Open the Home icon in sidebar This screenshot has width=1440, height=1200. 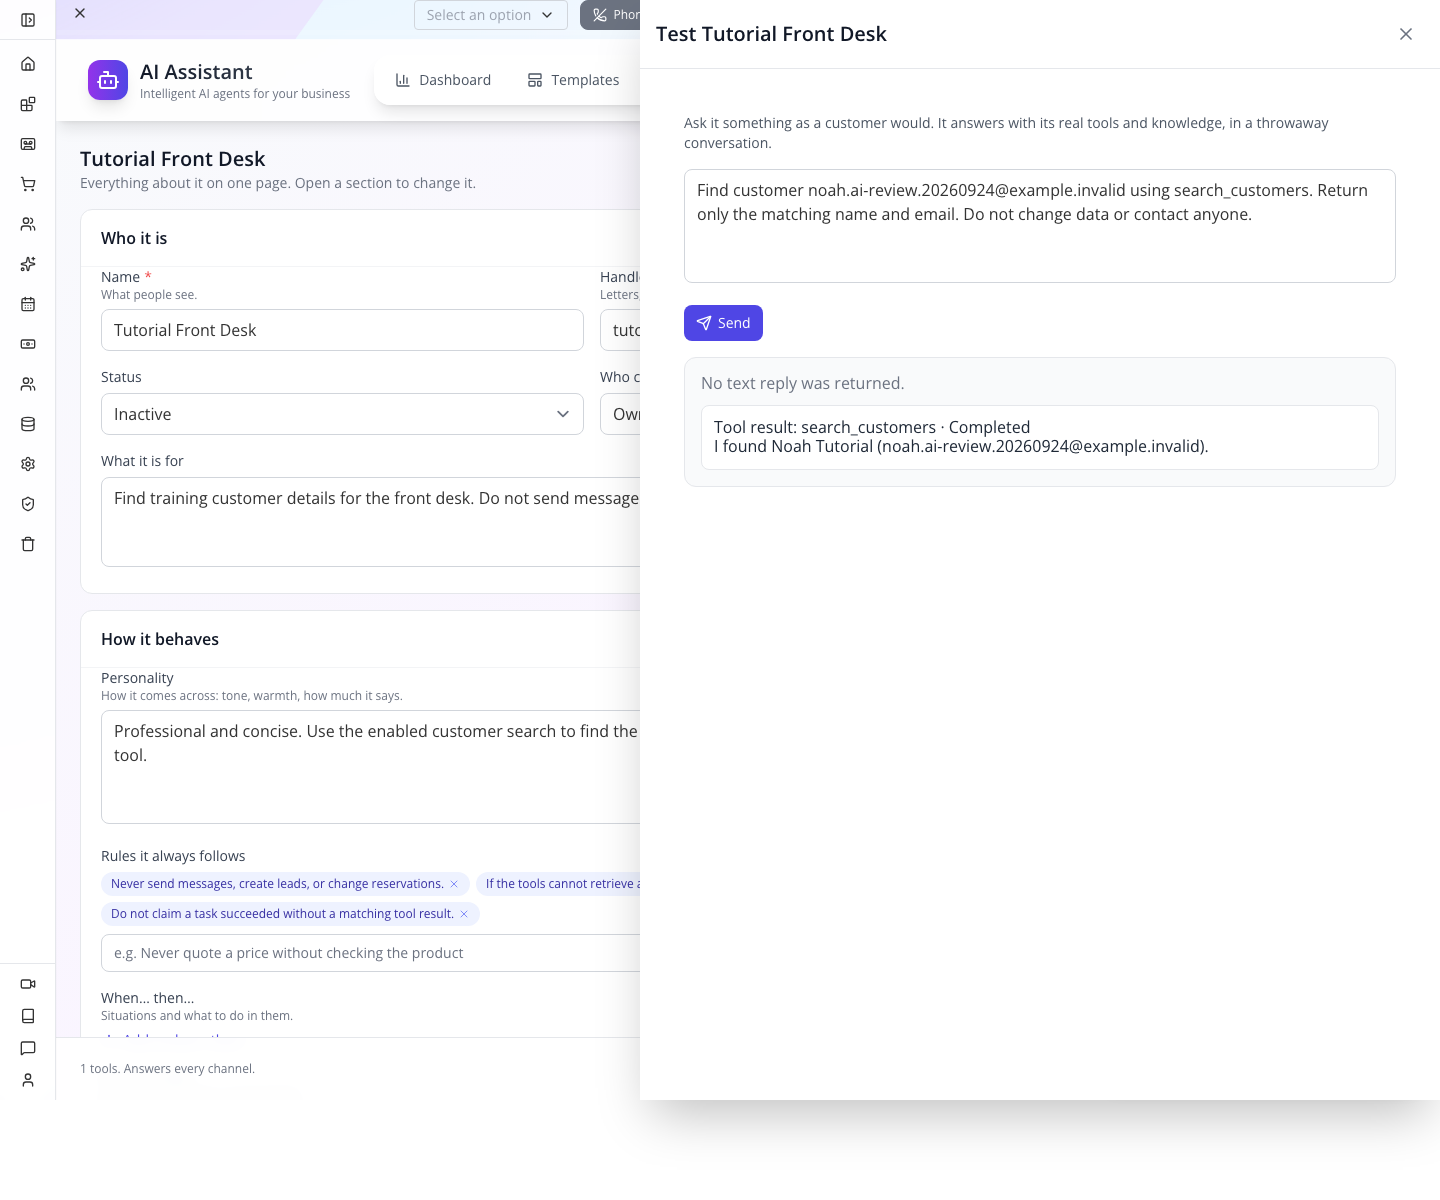tap(28, 64)
